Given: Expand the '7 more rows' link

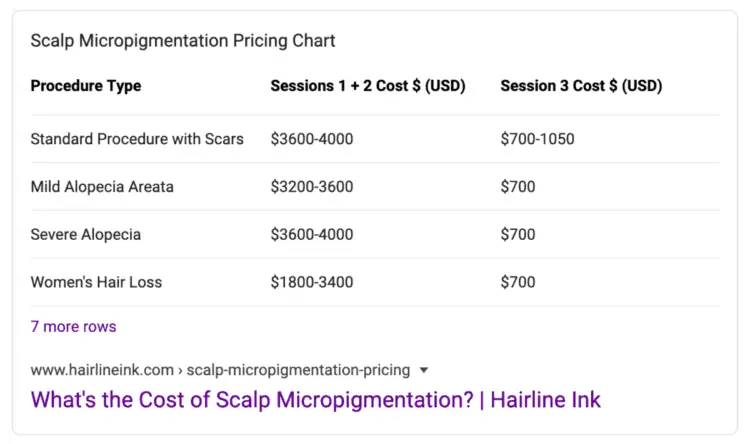Looking at the screenshot, I should tap(73, 327).
